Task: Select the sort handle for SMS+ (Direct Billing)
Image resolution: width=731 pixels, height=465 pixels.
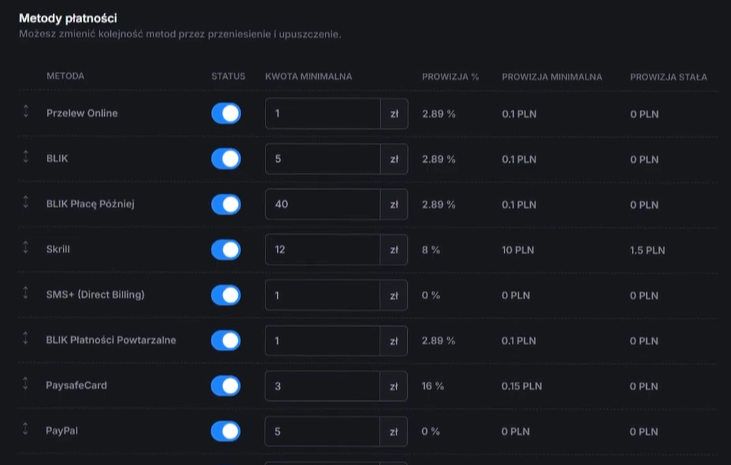Action: tap(26, 292)
